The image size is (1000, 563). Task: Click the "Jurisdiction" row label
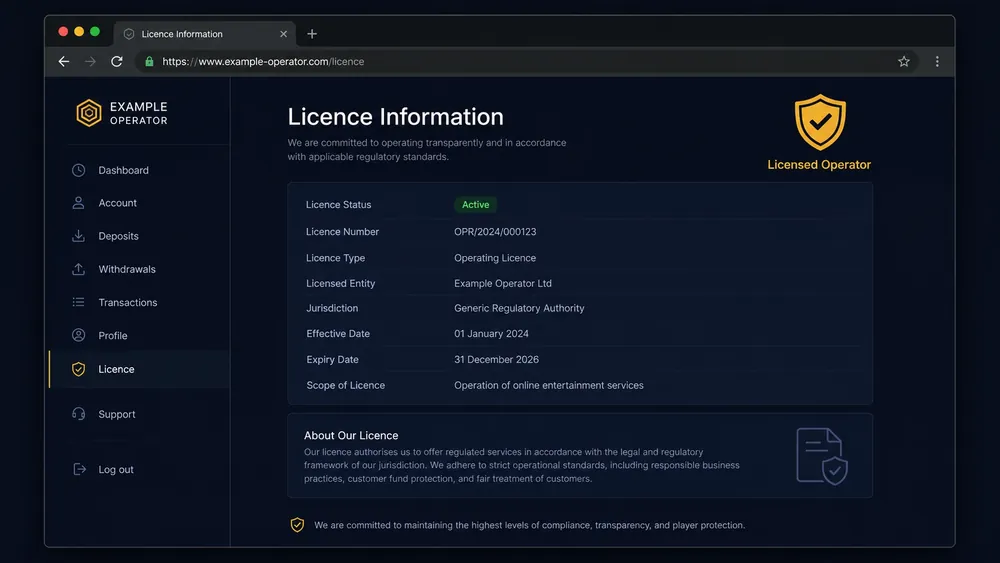tap(332, 308)
